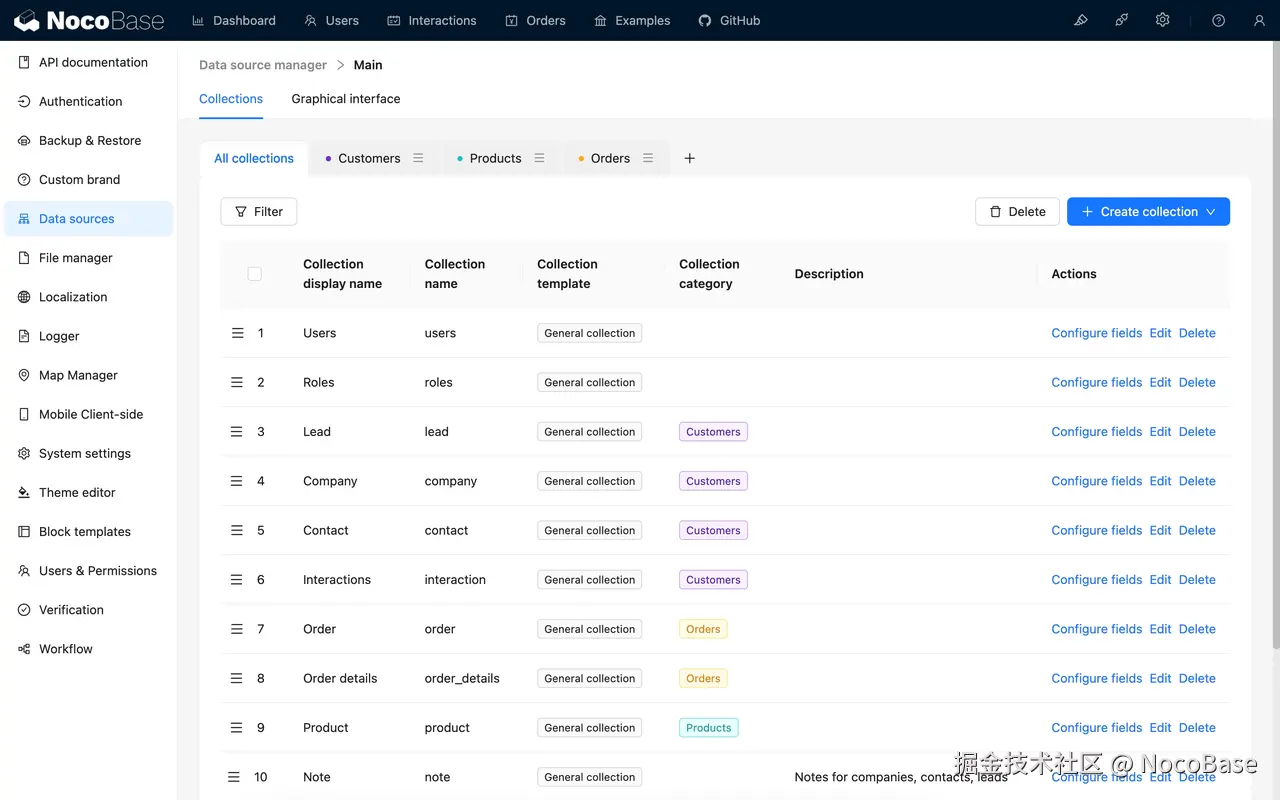
Task: Open File manager from the sidebar
Action: click(73, 257)
